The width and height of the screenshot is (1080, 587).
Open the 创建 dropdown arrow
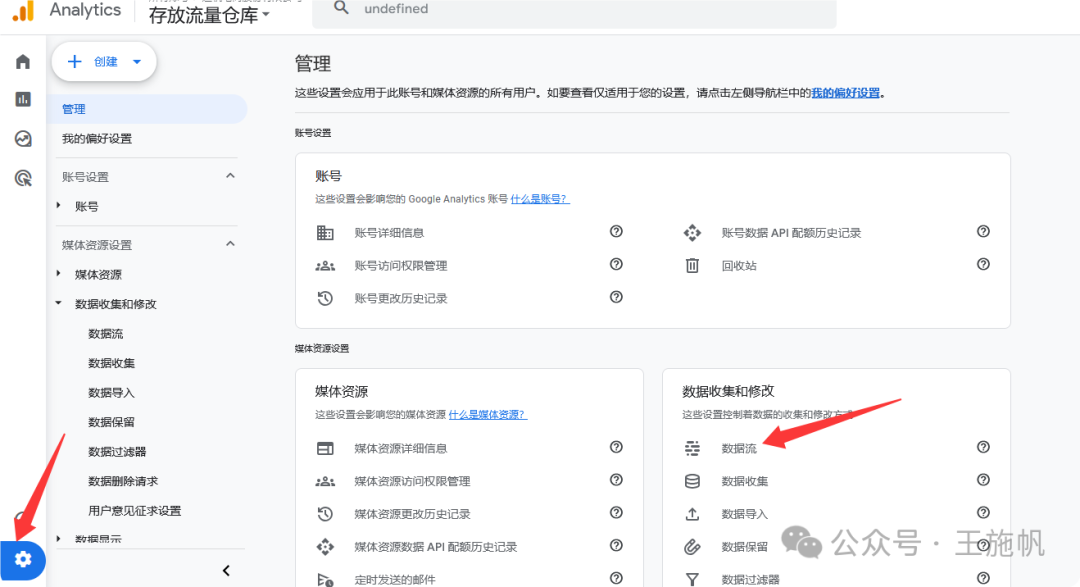click(x=137, y=62)
